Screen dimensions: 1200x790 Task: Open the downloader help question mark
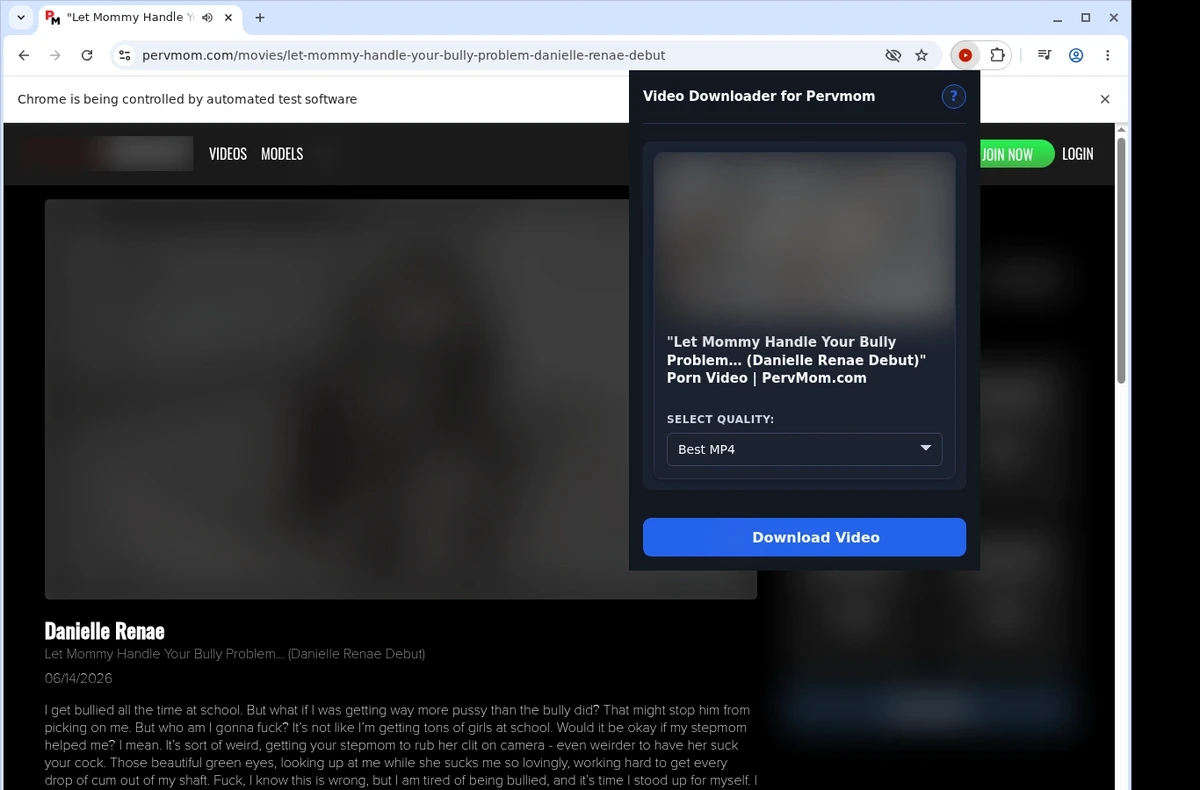coord(953,96)
